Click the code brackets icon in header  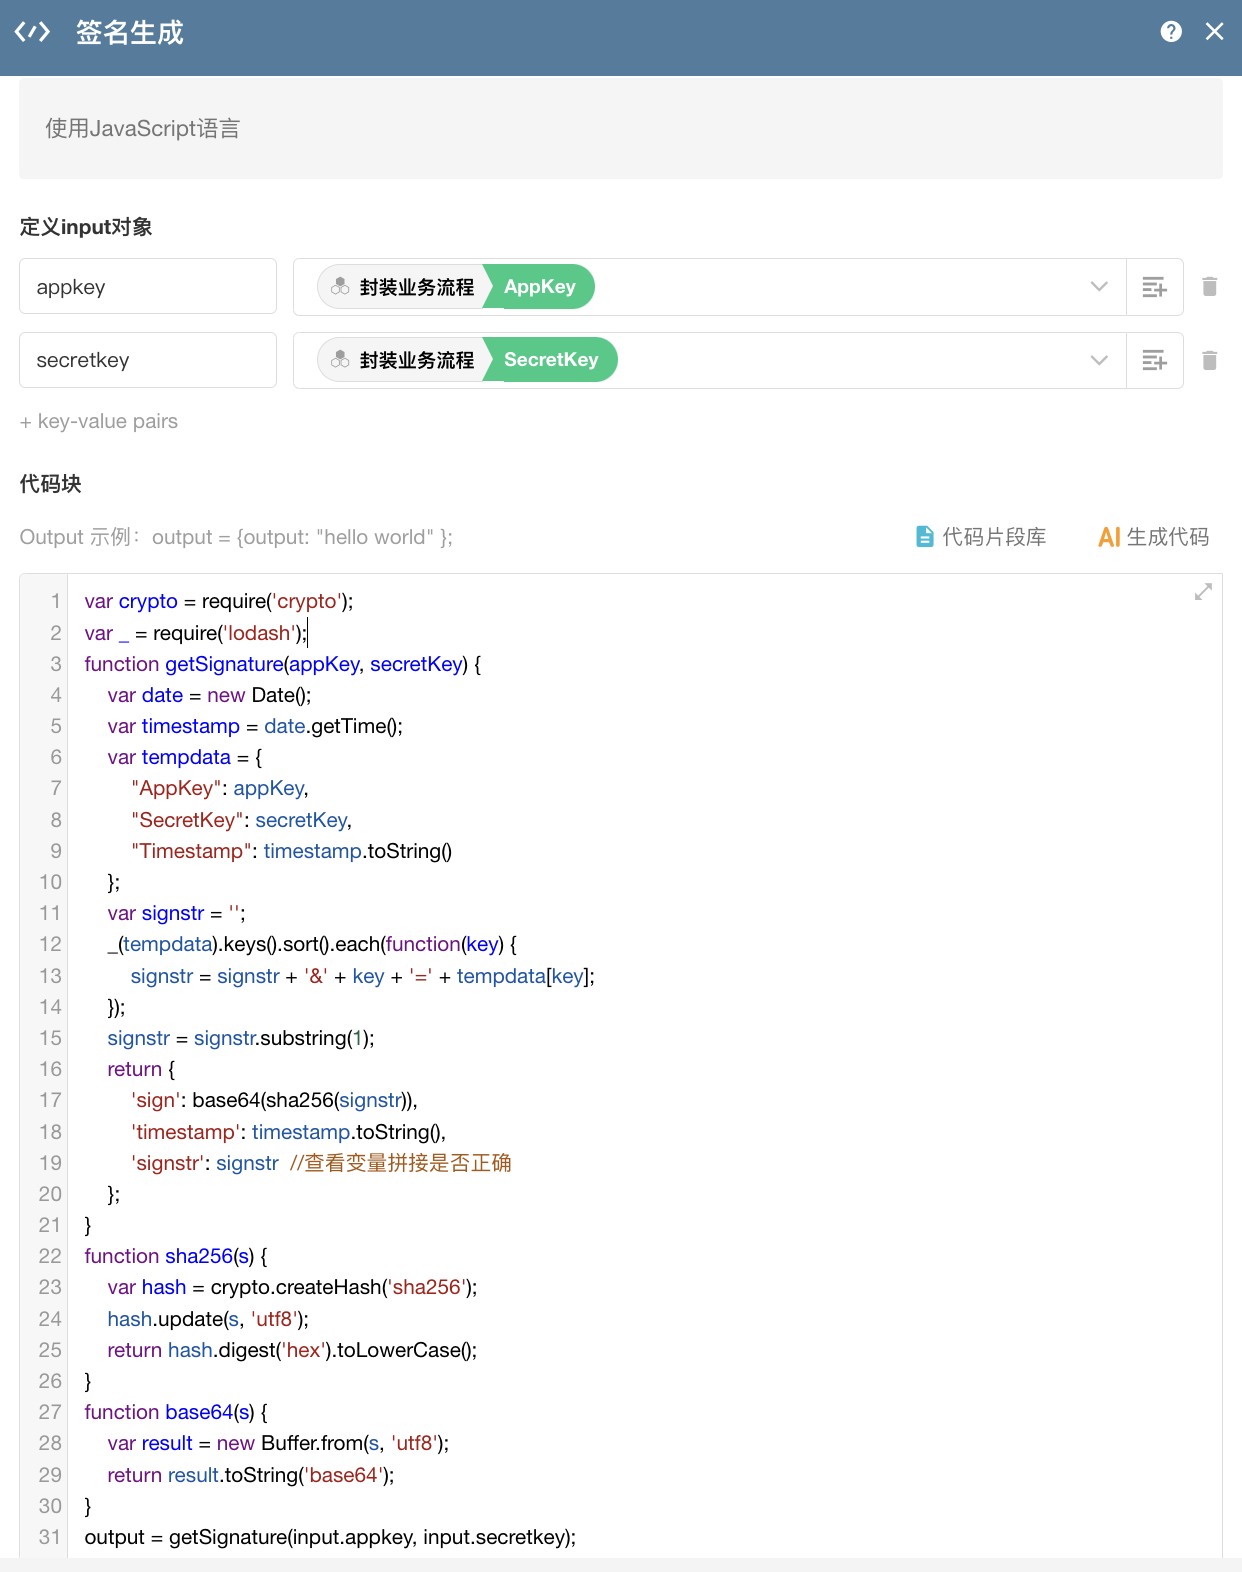point(32,32)
